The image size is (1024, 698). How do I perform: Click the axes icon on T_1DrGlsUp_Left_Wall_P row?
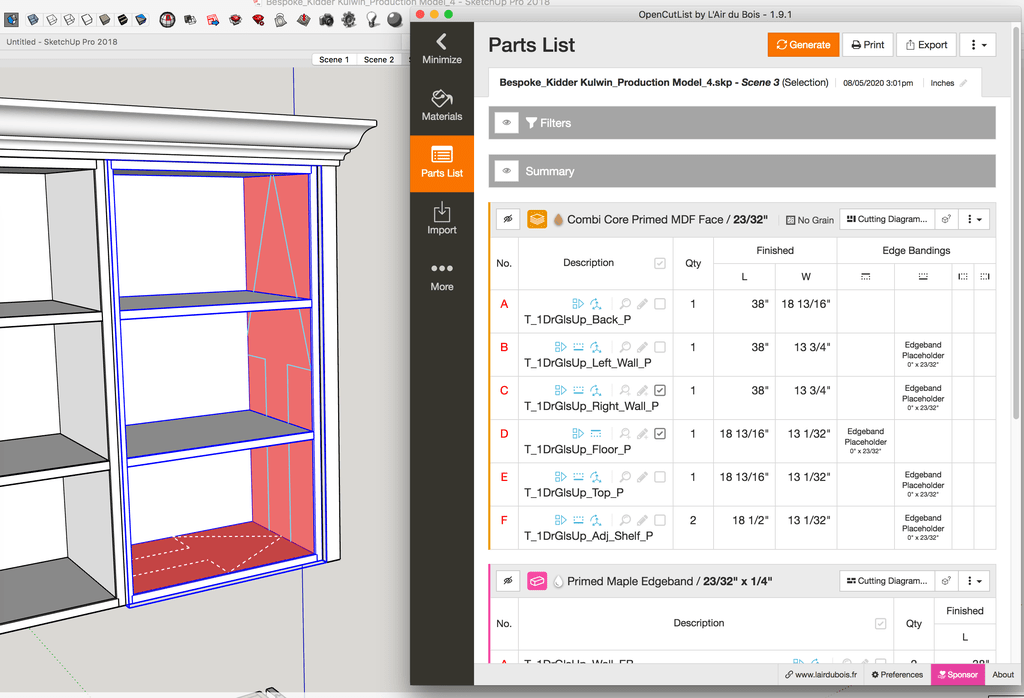pyautogui.click(x=596, y=347)
